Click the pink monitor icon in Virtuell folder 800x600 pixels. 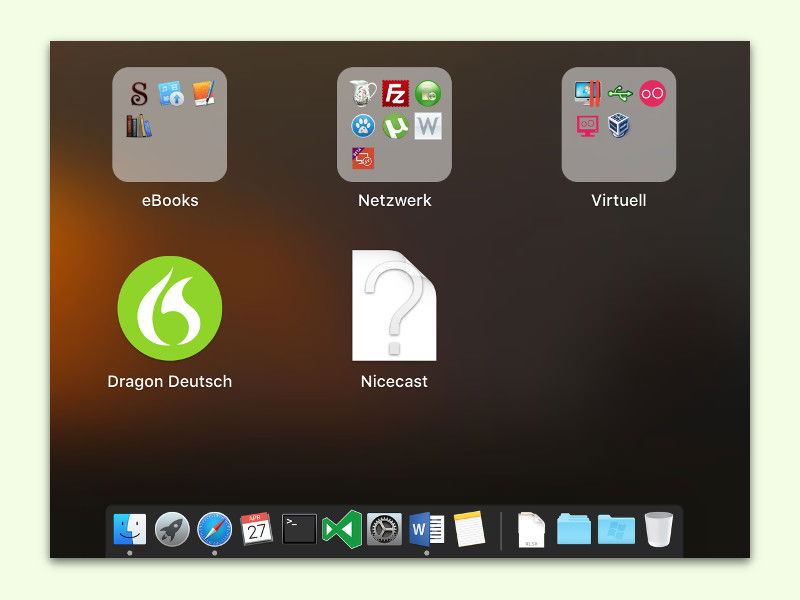coord(587,126)
